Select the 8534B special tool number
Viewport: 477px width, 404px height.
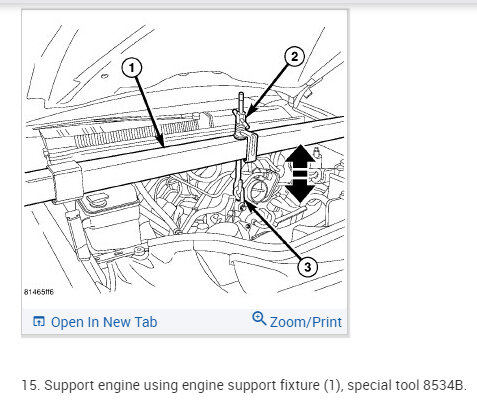443,385
